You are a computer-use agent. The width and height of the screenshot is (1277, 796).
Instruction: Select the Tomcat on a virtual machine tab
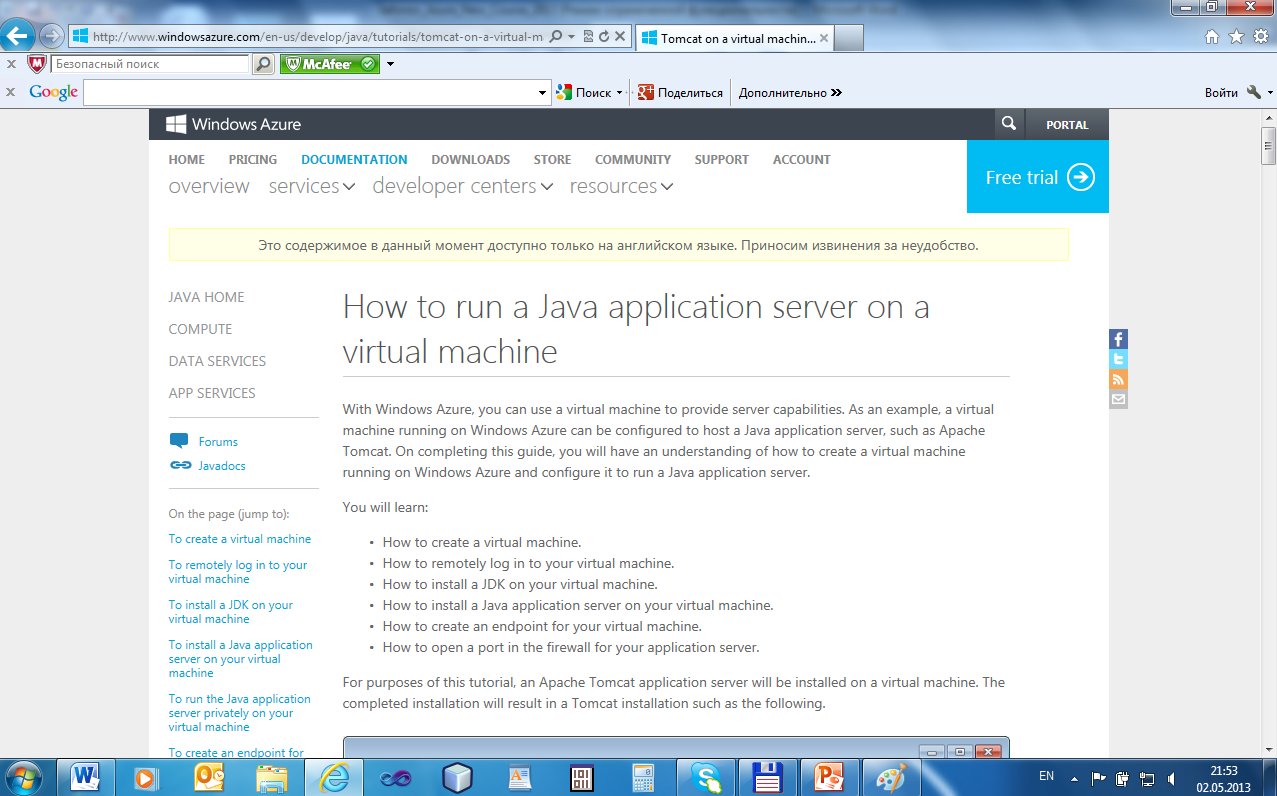point(733,38)
